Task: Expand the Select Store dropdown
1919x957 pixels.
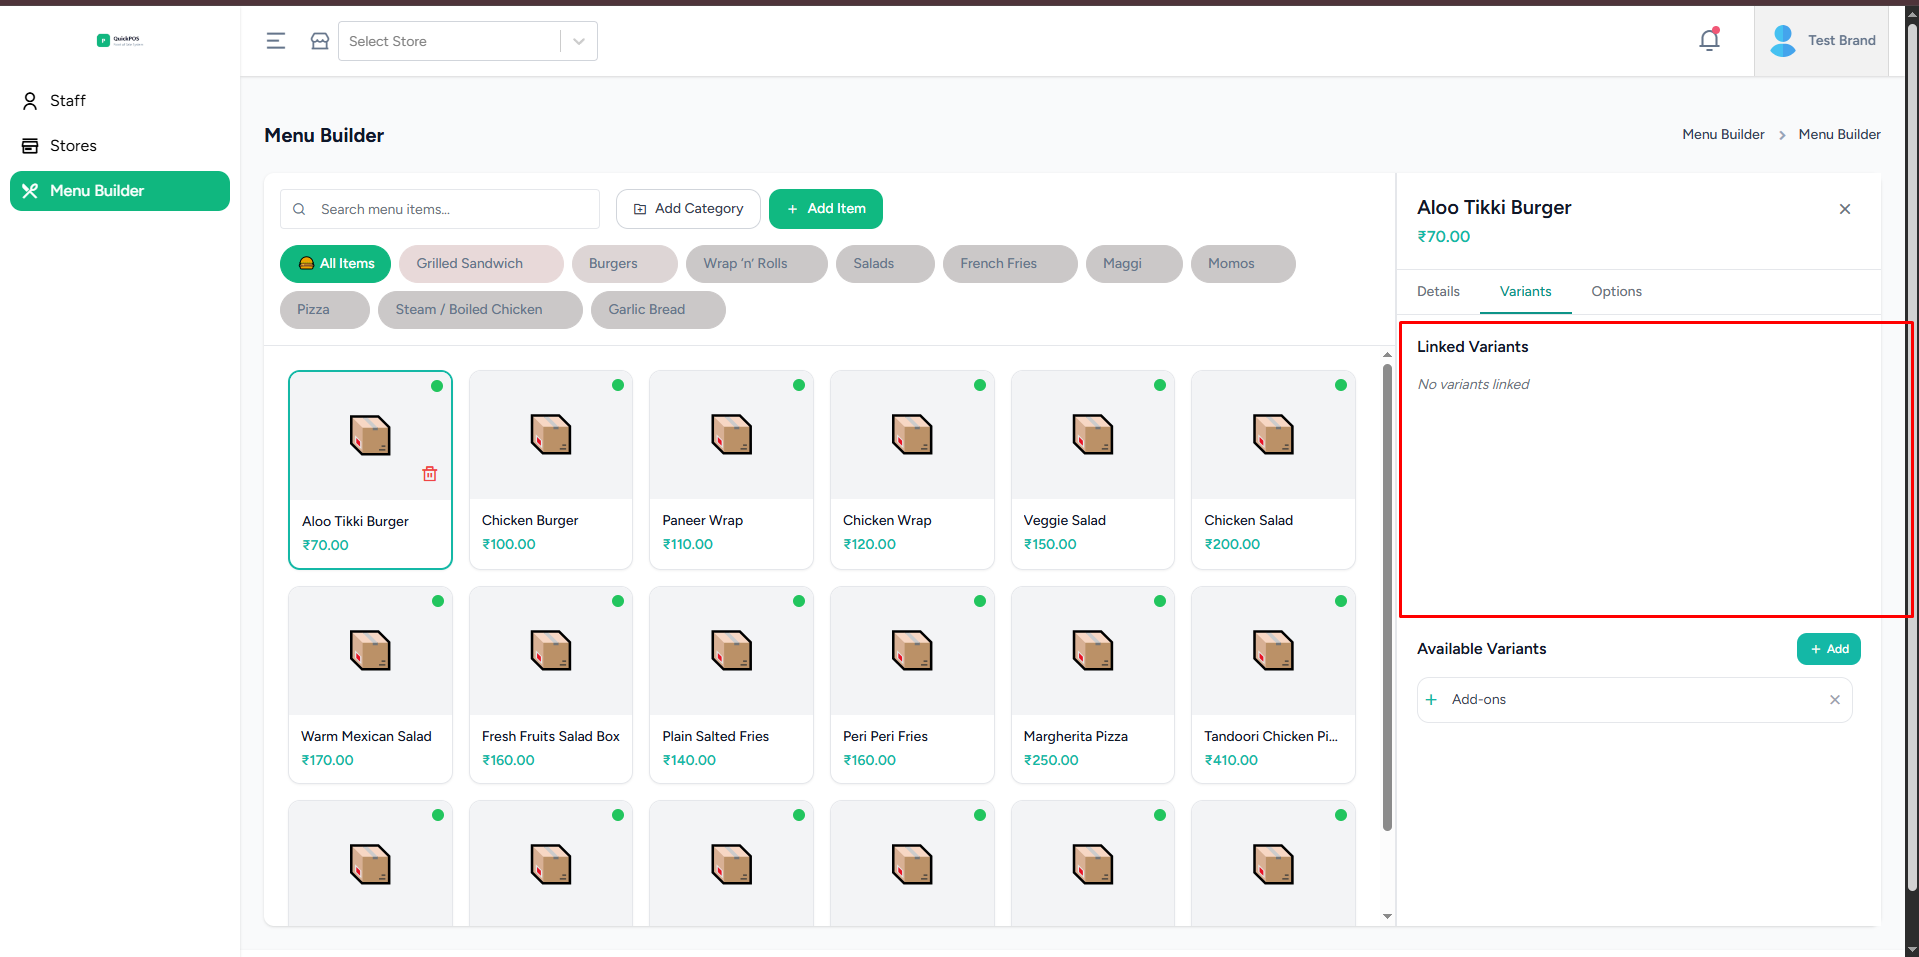Action: (x=450, y=41)
